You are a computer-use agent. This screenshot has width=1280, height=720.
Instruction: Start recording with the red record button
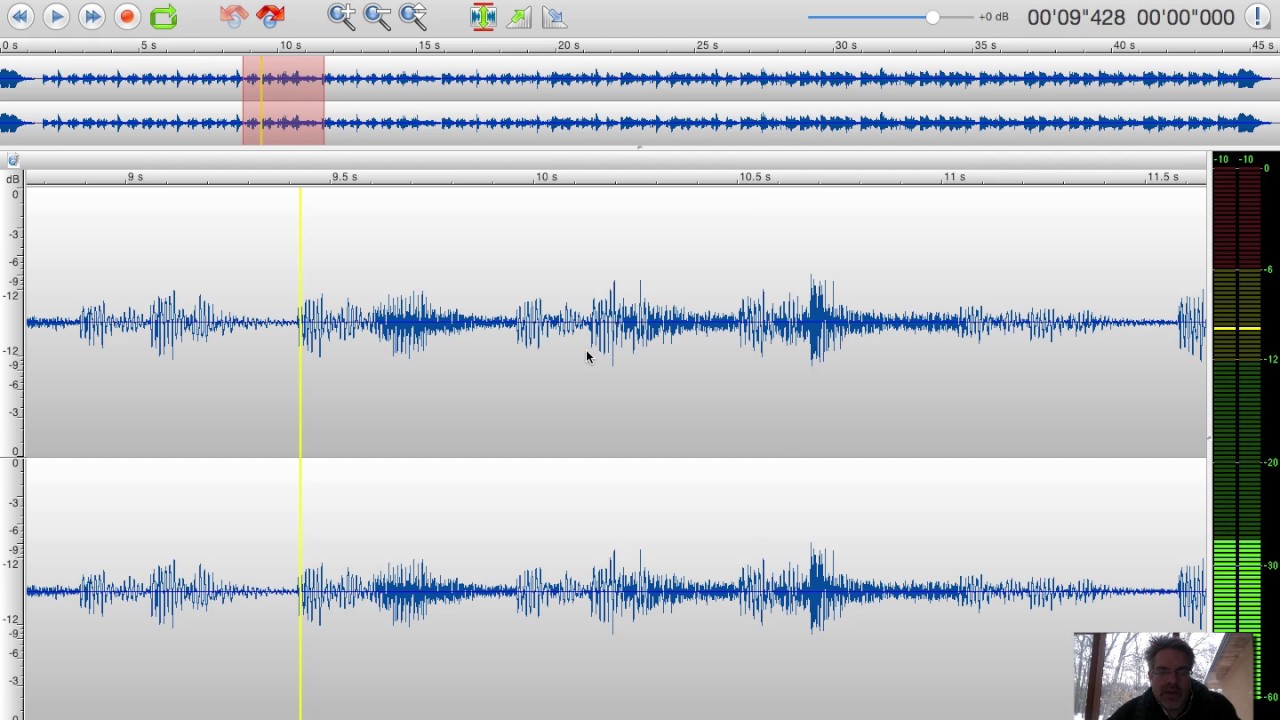point(127,16)
